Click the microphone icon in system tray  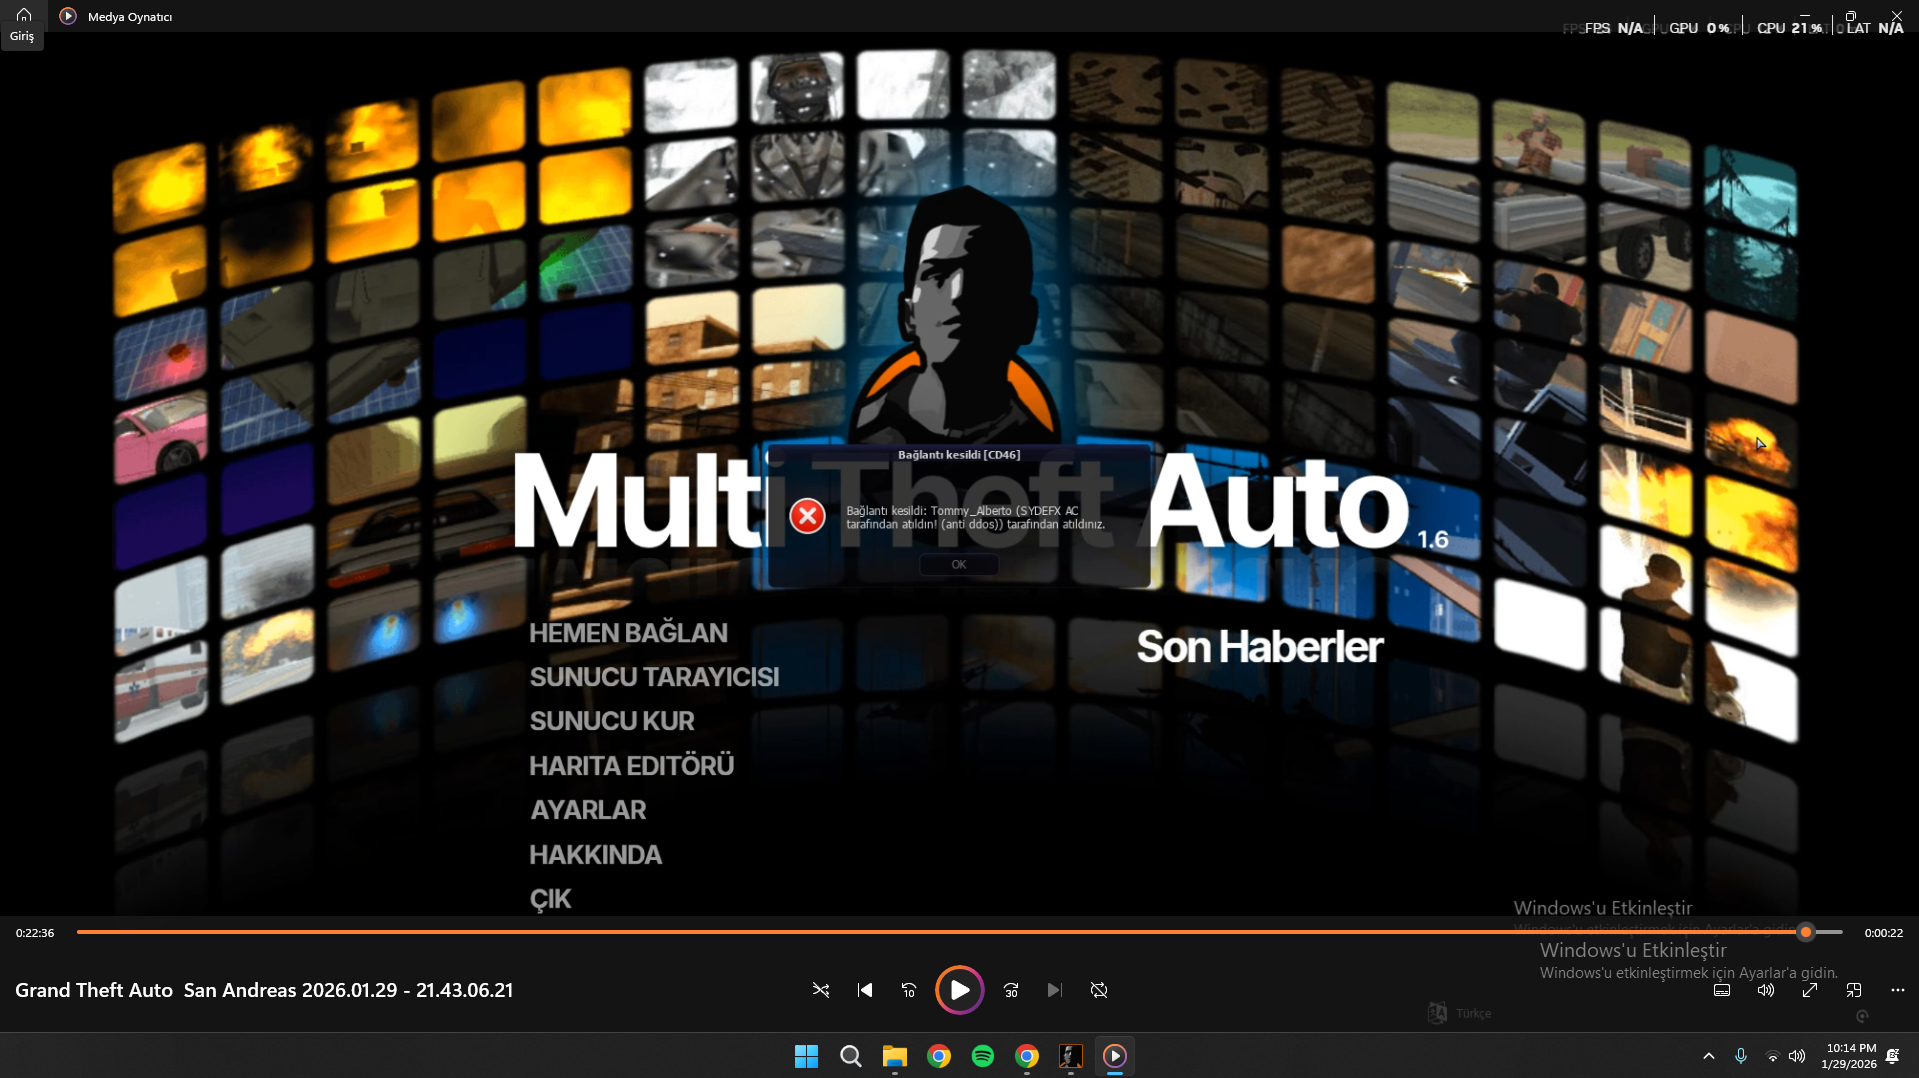pyautogui.click(x=1741, y=1056)
